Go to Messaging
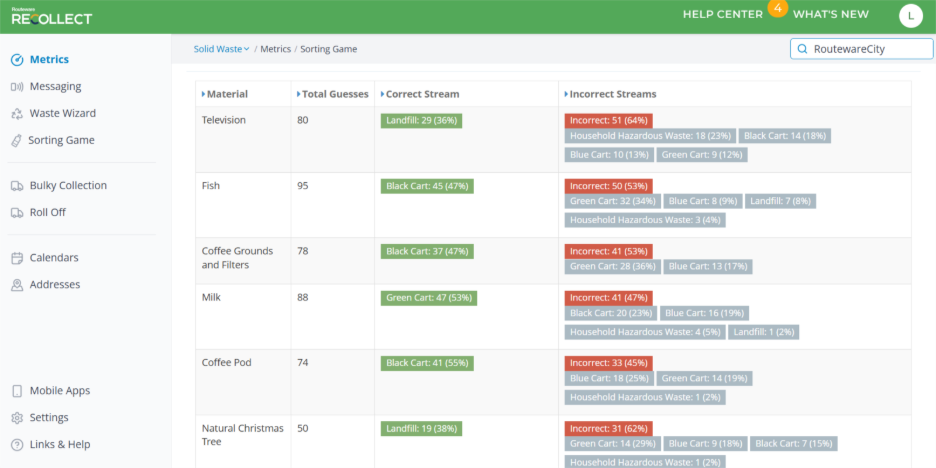The image size is (936, 468). pyautogui.click(x=56, y=87)
